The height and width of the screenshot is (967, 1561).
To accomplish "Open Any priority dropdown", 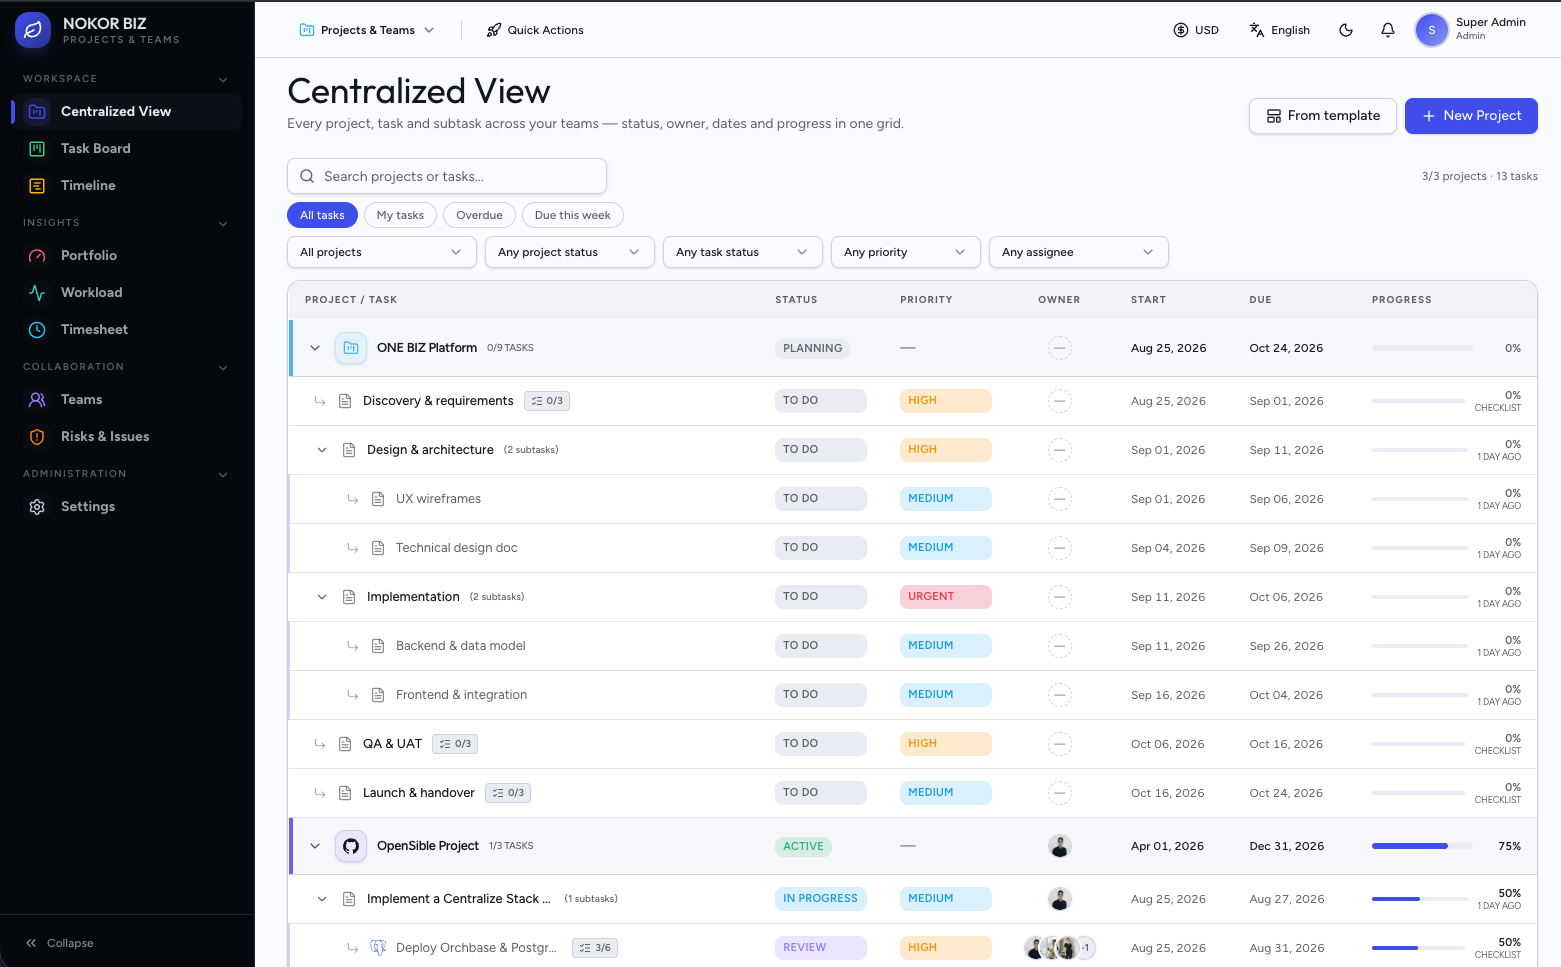I will pyautogui.click(x=906, y=252).
